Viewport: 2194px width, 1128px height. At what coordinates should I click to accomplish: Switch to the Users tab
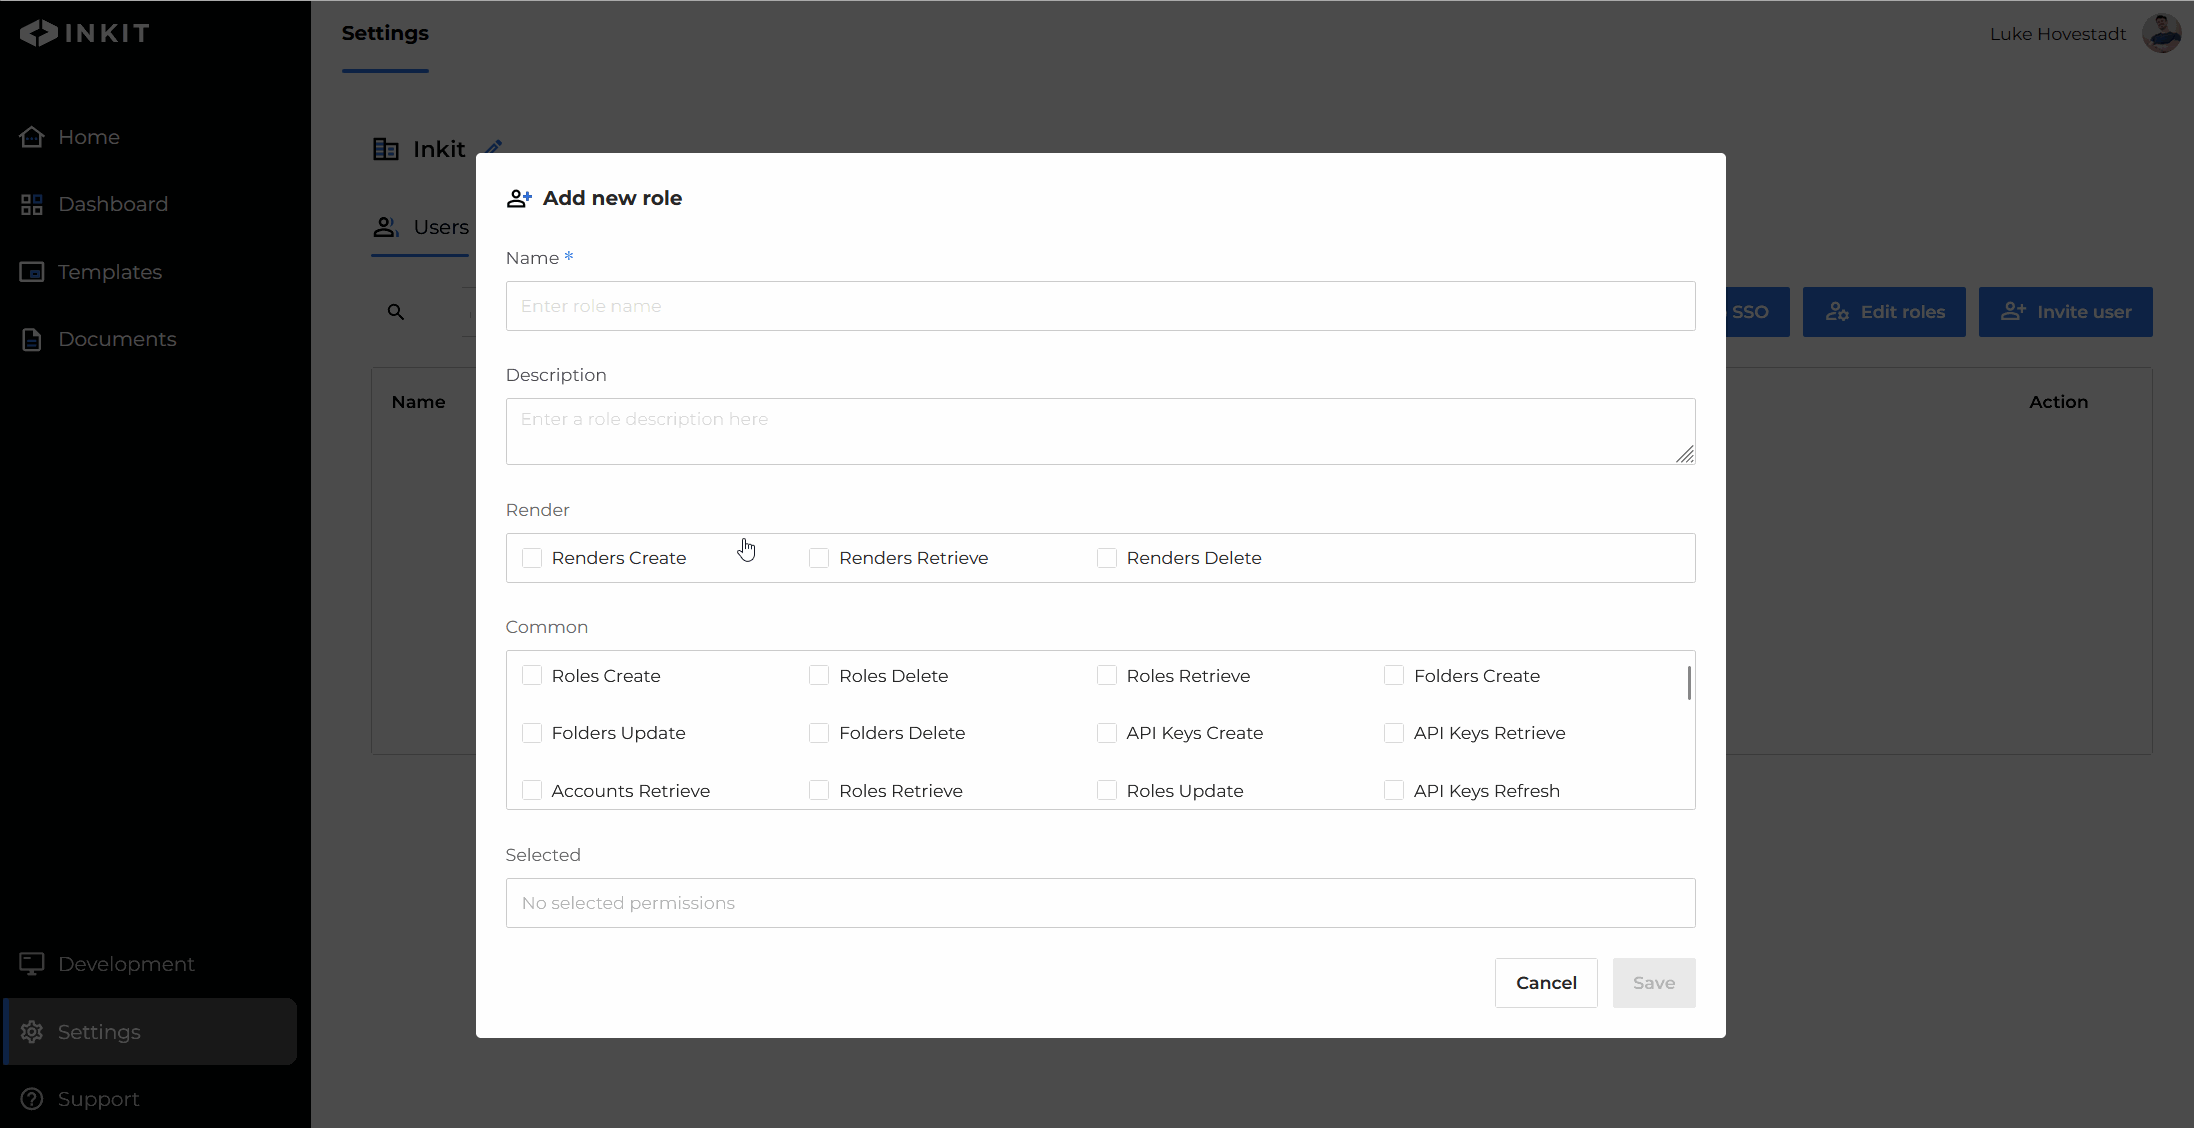pos(421,228)
